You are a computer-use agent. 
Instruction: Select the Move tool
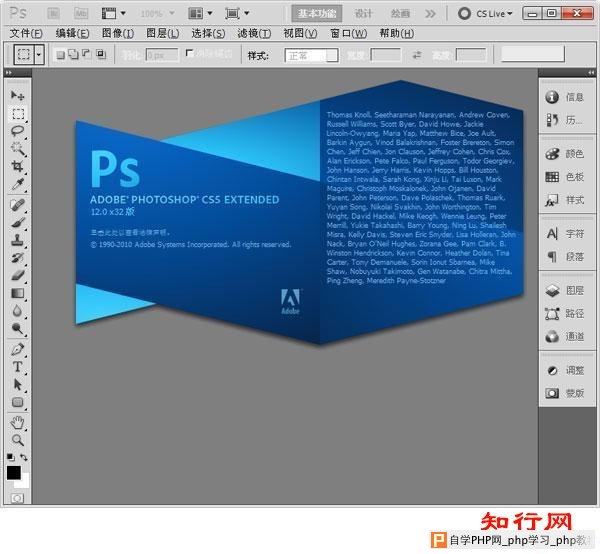(x=17, y=95)
